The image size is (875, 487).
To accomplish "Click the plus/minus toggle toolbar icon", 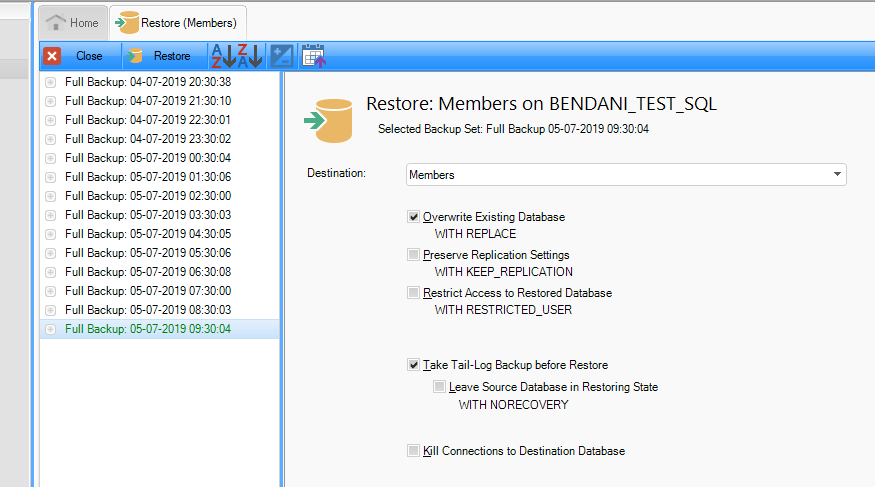I will click(282, 56).
